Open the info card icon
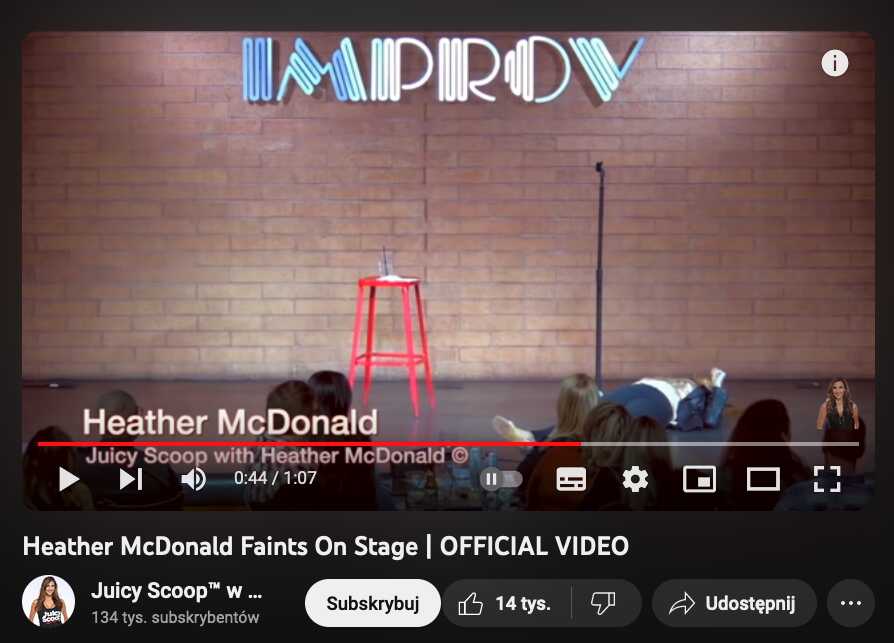 (x=835, y=63)
